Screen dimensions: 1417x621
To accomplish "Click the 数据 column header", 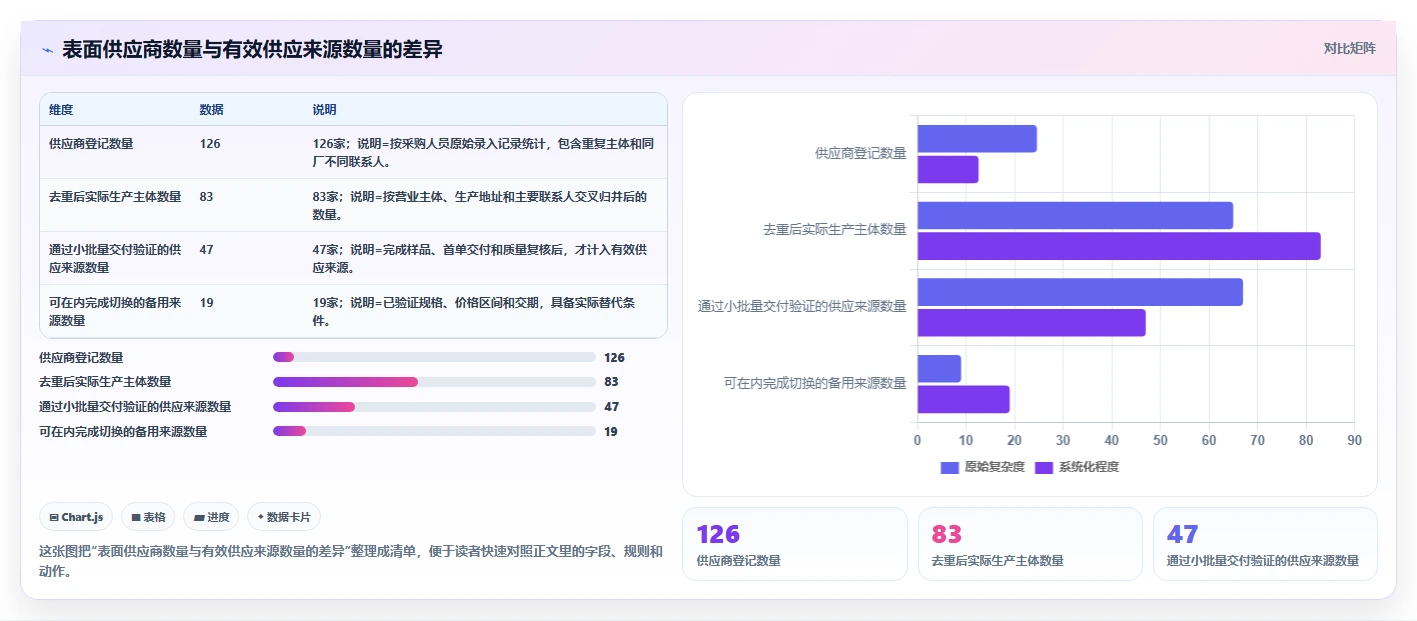I will click(x=211, y=109).
